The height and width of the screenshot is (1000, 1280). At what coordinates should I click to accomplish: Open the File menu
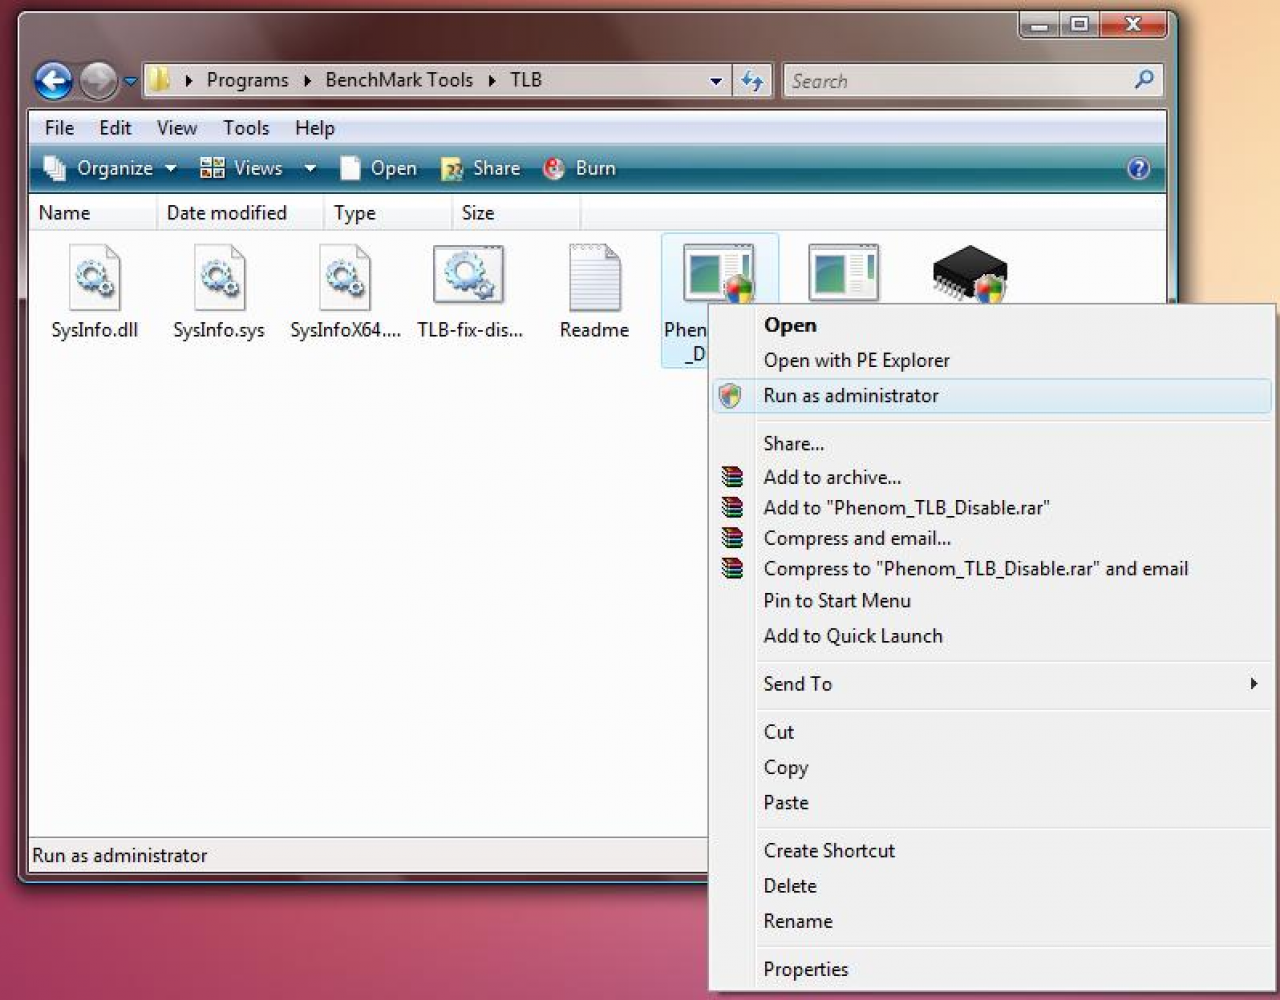59,128
